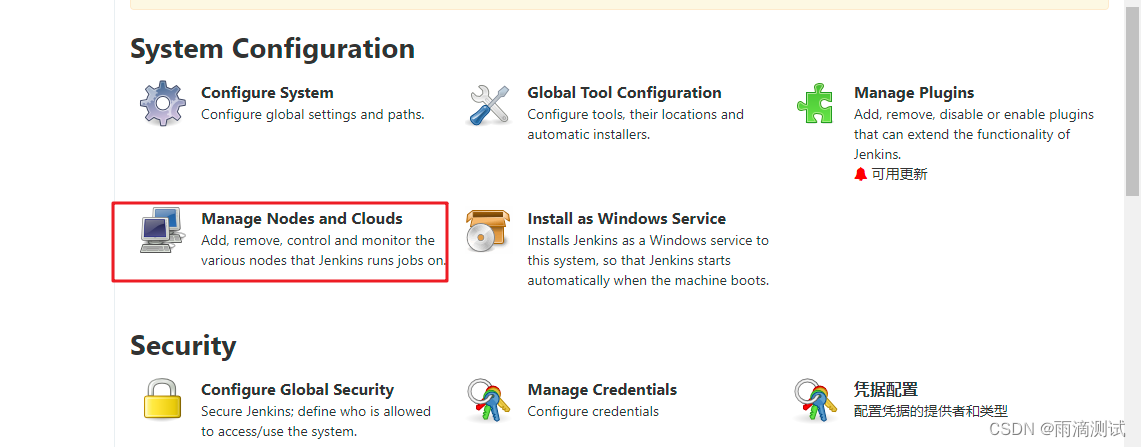This screenshot has height=447, width=1141.
Task: Click the Manage Credentials keys icon
Action: [x=488, y=400]
